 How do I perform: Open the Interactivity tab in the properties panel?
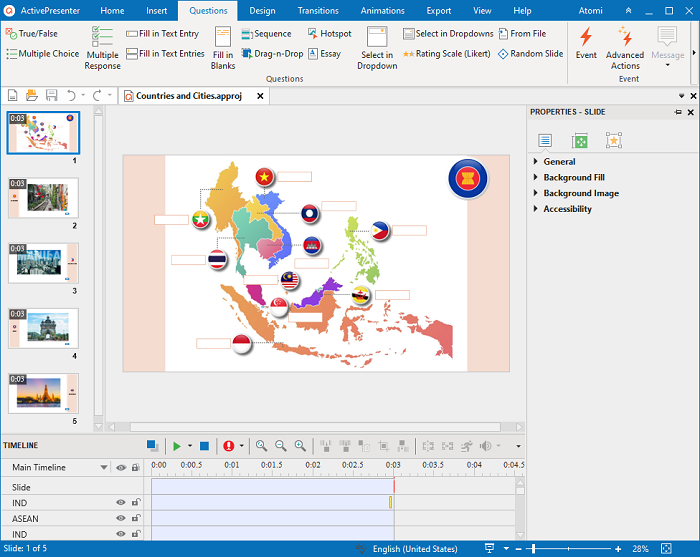click(614, 141)
